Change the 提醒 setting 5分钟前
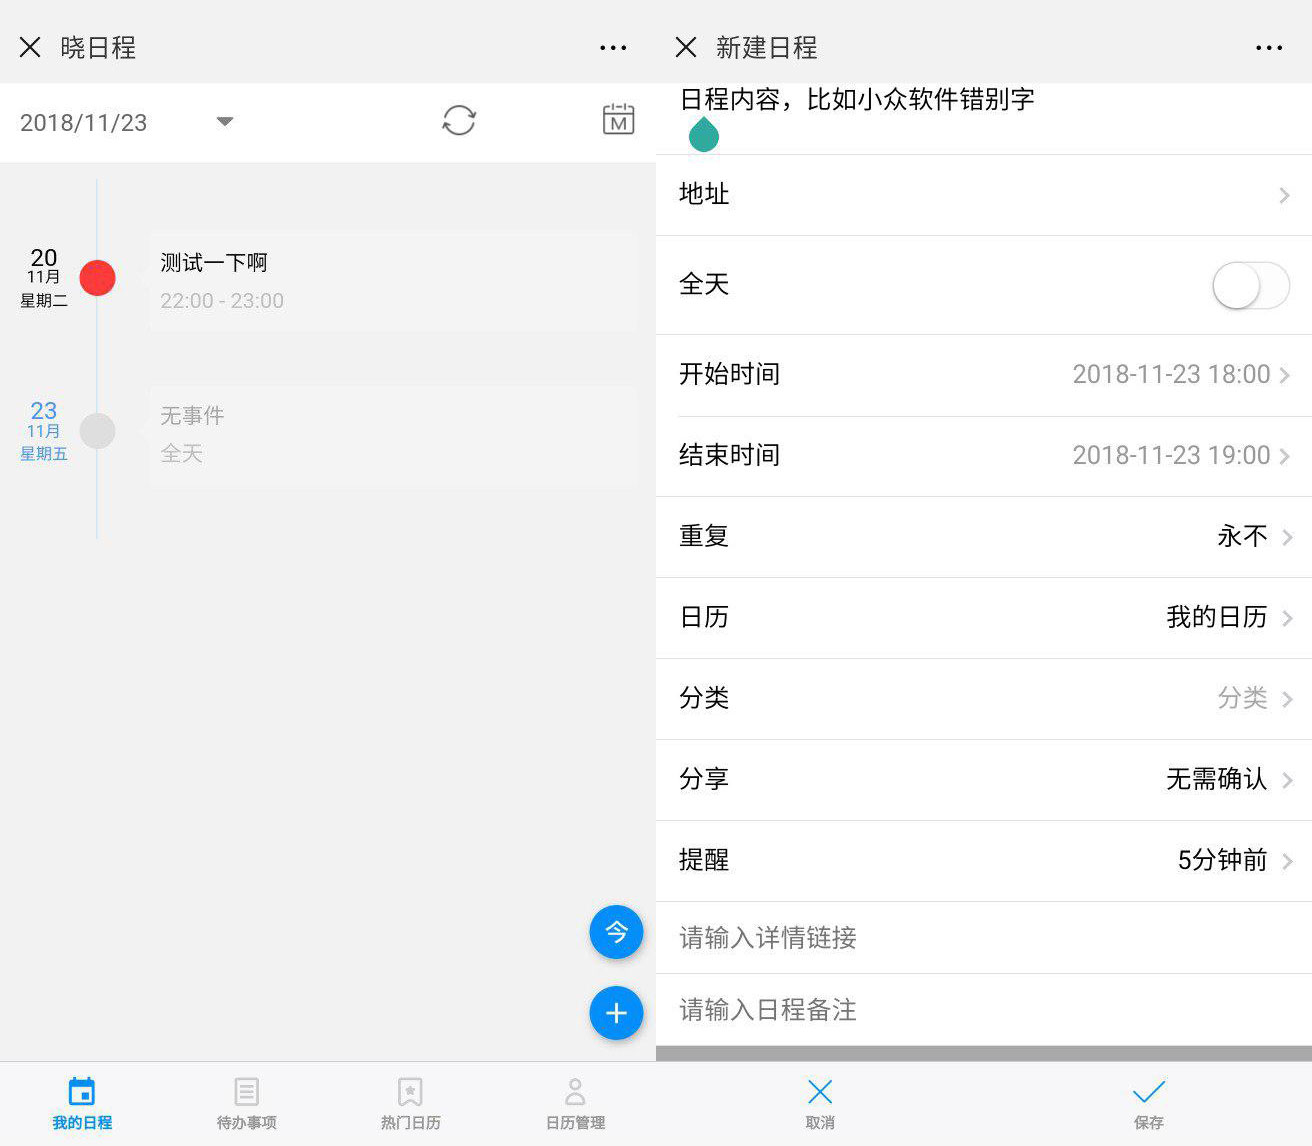The image size is (1312, 1146). pos(984,861)
